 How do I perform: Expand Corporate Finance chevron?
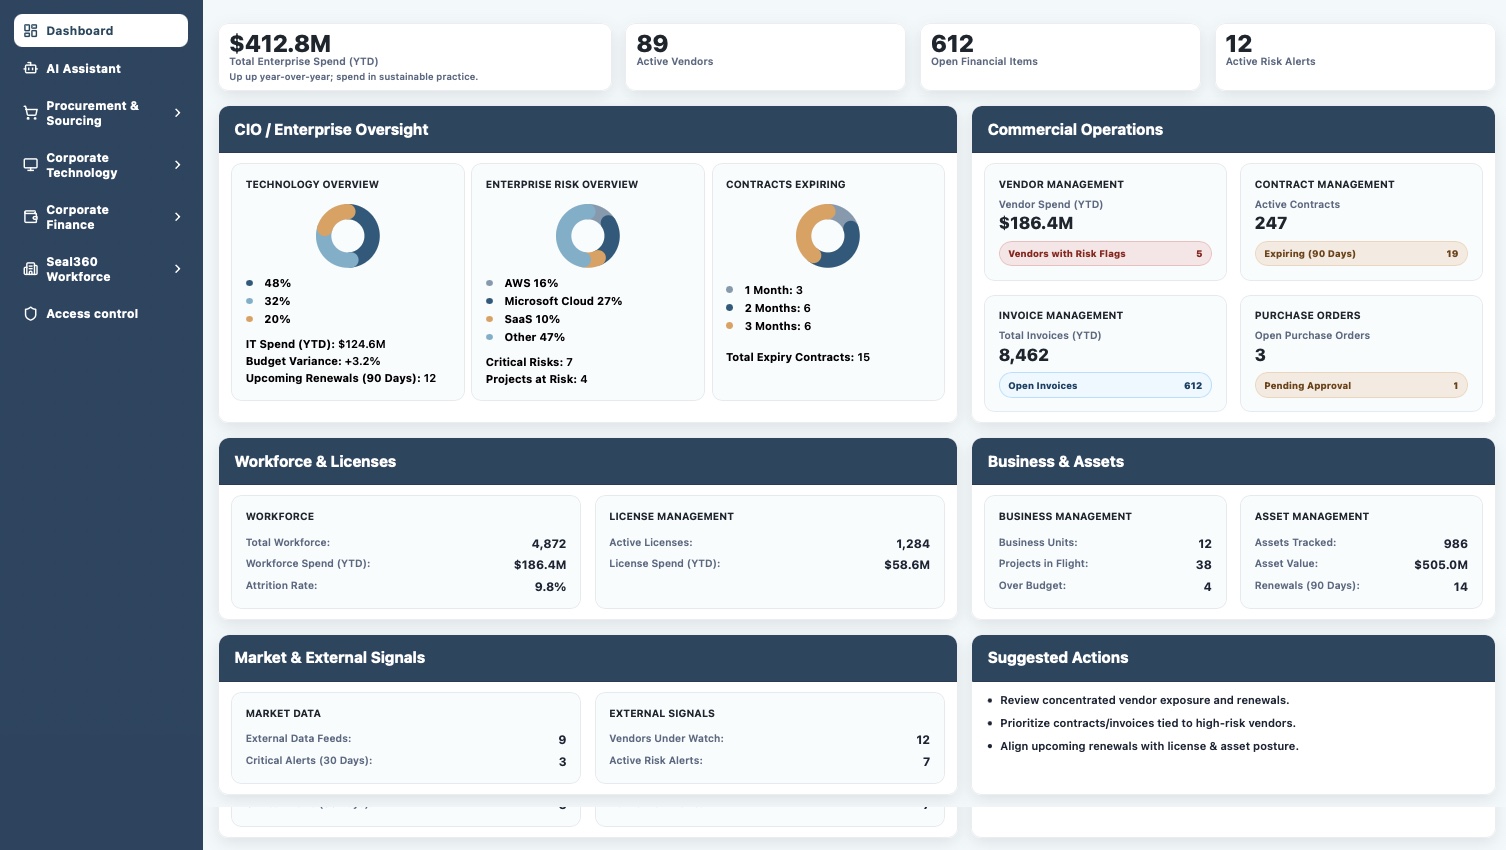point(177,217)
